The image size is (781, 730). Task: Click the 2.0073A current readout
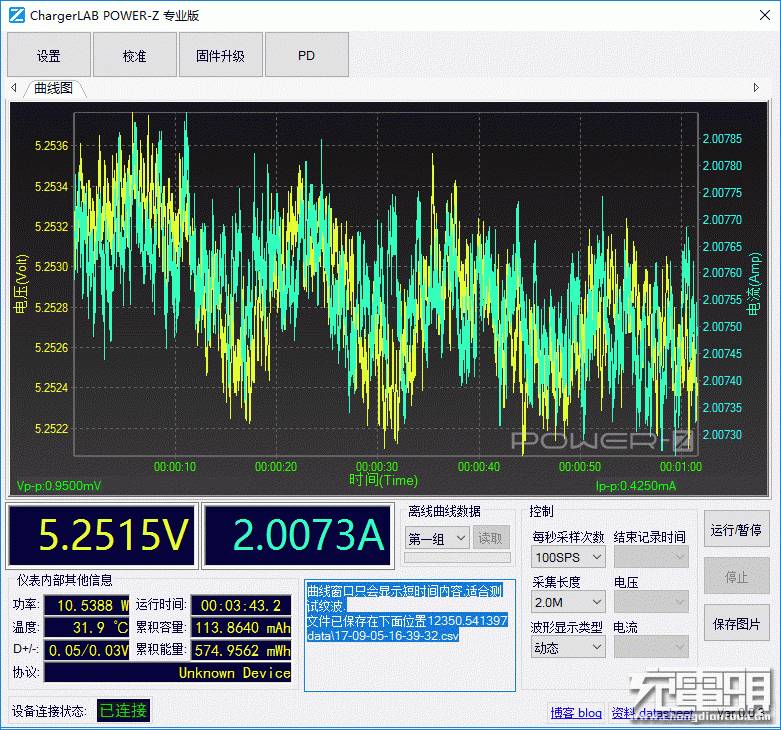[297, 535]
